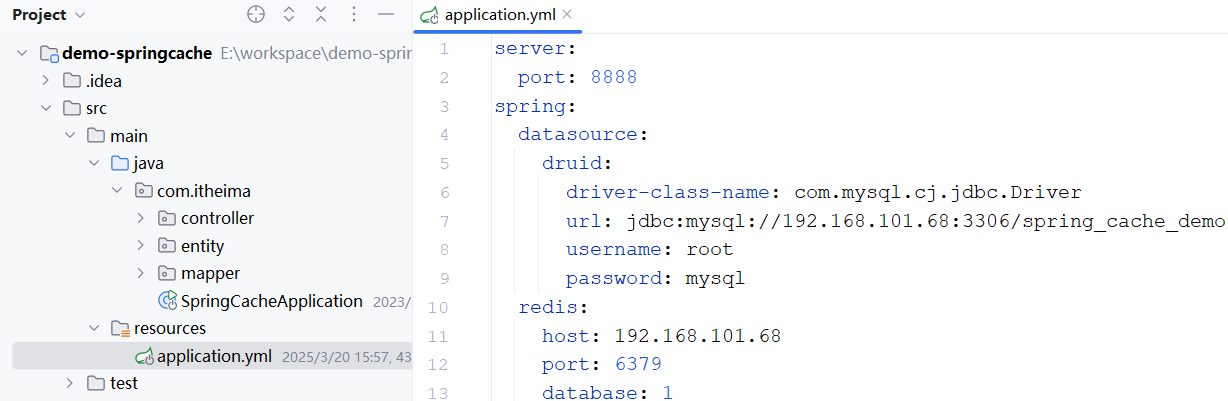
Task: Click the src folder icon
Action: [x=71, y=108]
